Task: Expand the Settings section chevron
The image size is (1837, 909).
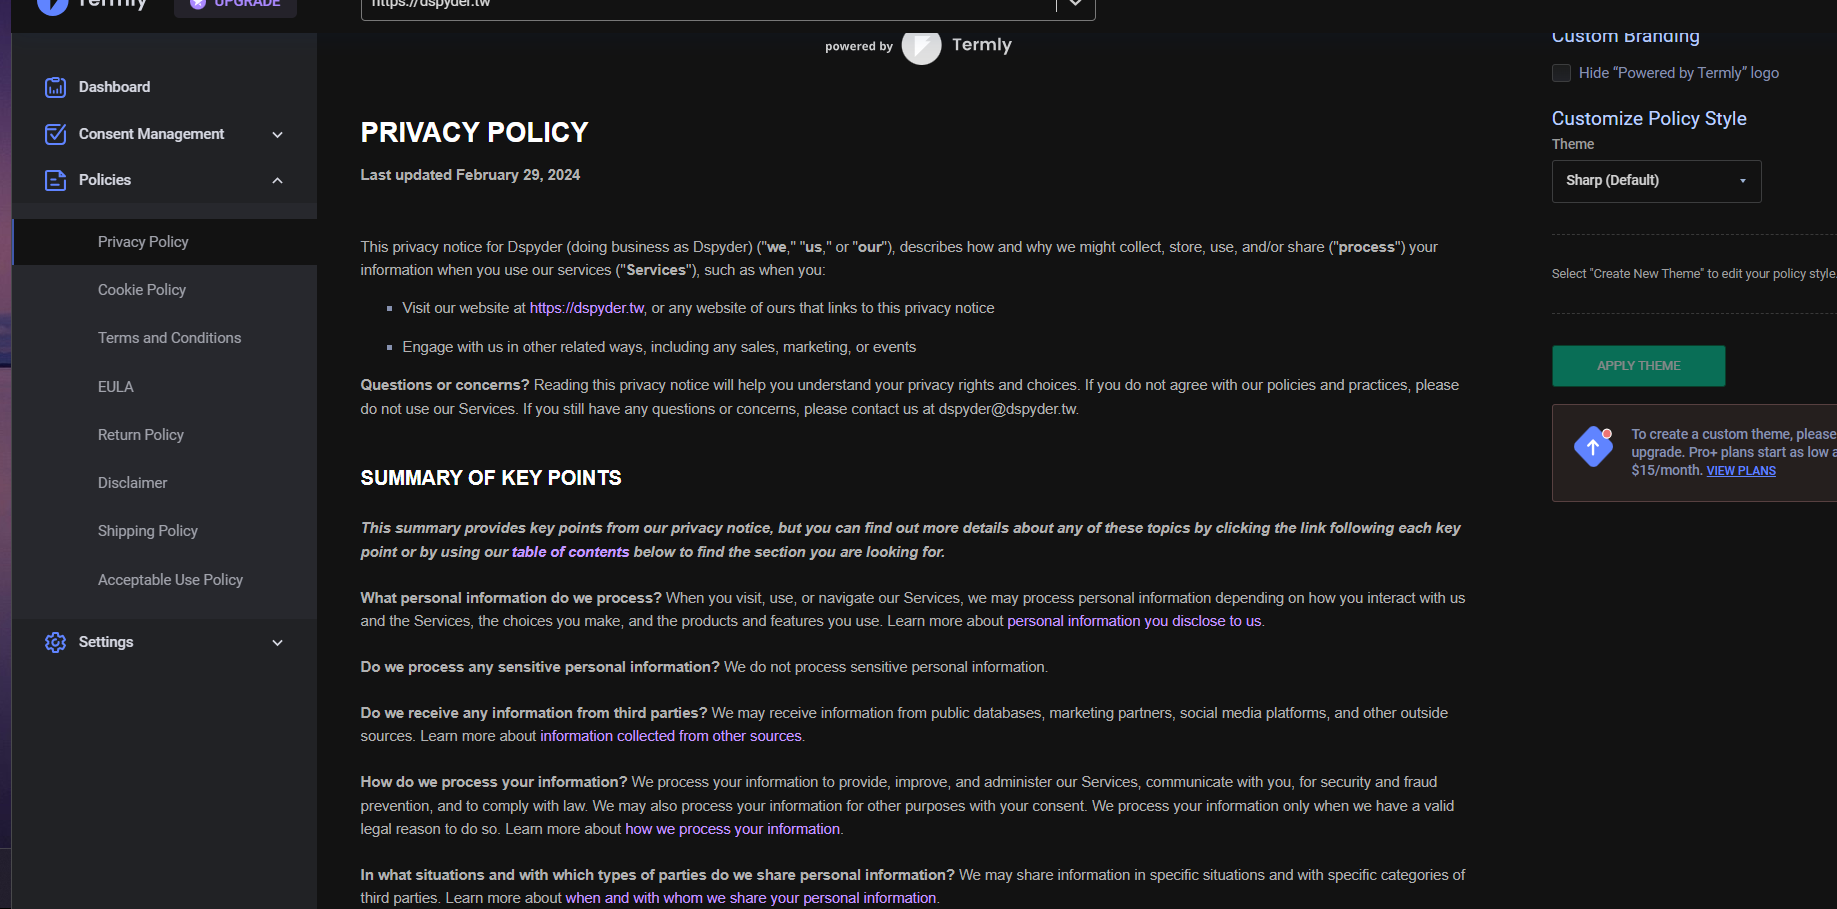Action: tap(278, 643)
